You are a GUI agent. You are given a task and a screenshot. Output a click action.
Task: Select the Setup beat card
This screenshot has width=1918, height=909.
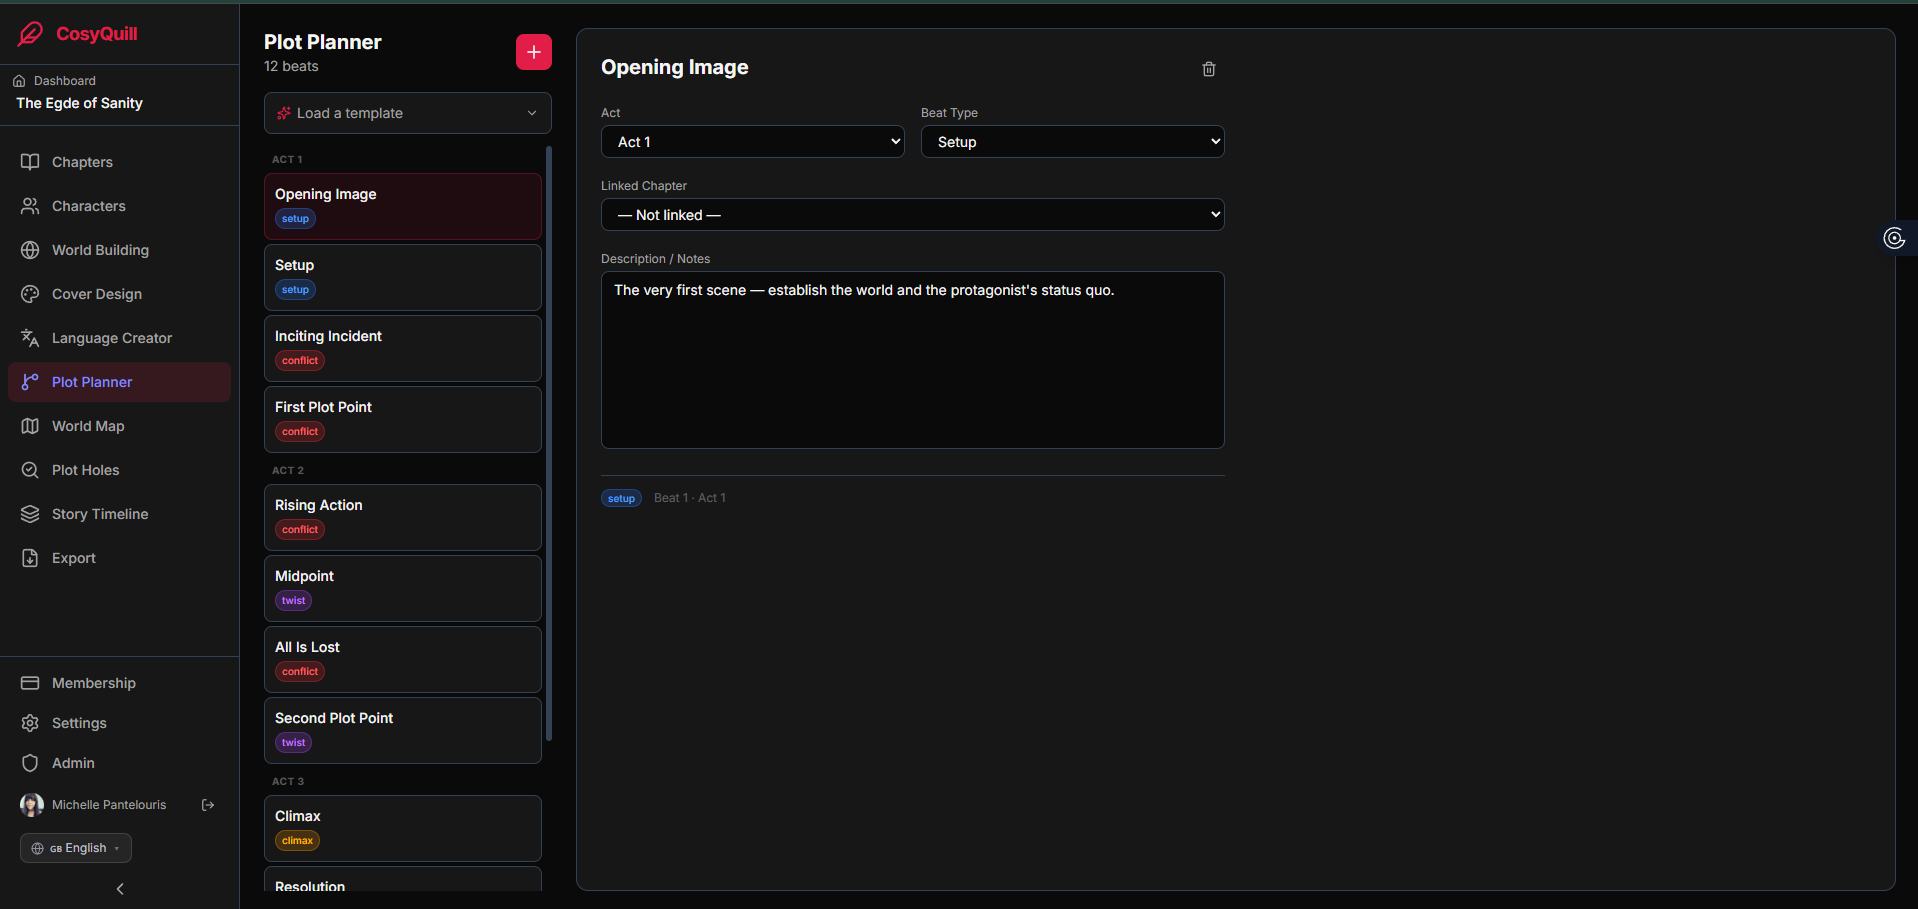(x=403, y=277)
